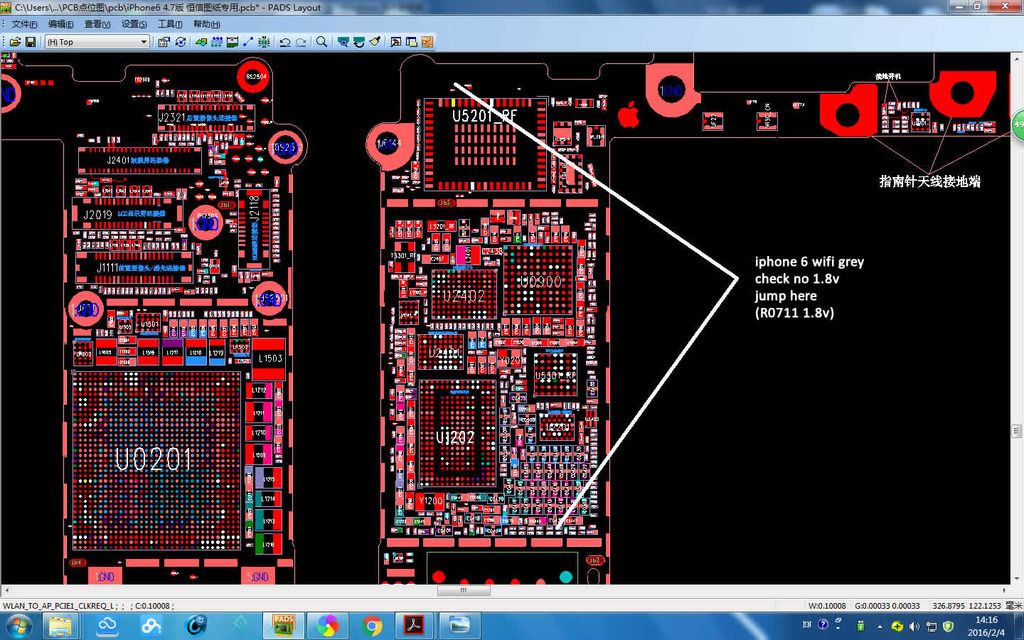Activate the Zoom magnifier tool
The height and width of the screenshot is (640, 1024).
321,42
